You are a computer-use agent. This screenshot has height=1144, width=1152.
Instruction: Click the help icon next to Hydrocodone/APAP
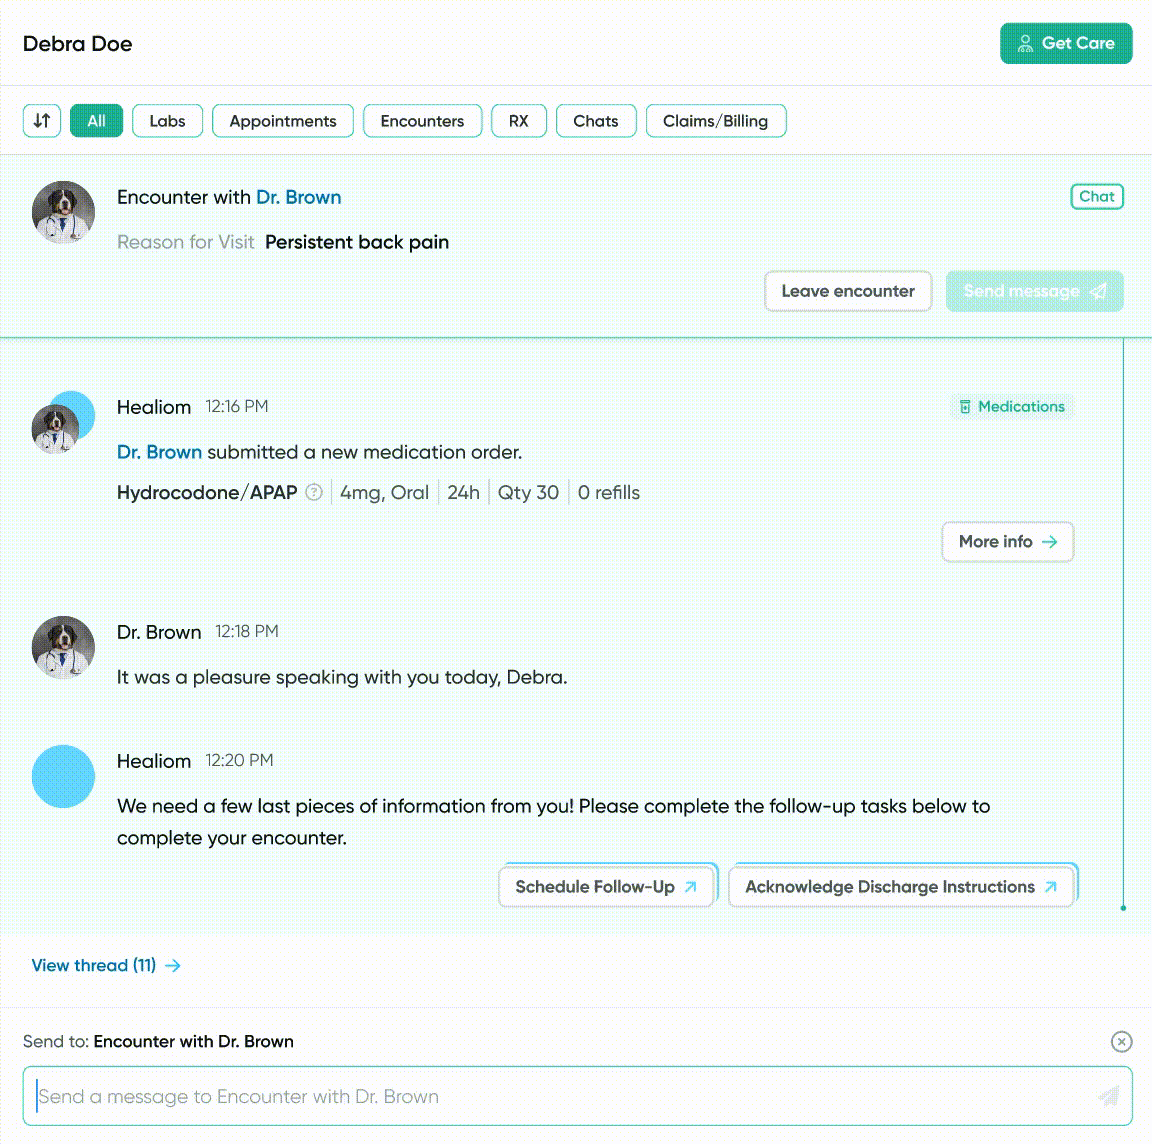click(313, 492)
